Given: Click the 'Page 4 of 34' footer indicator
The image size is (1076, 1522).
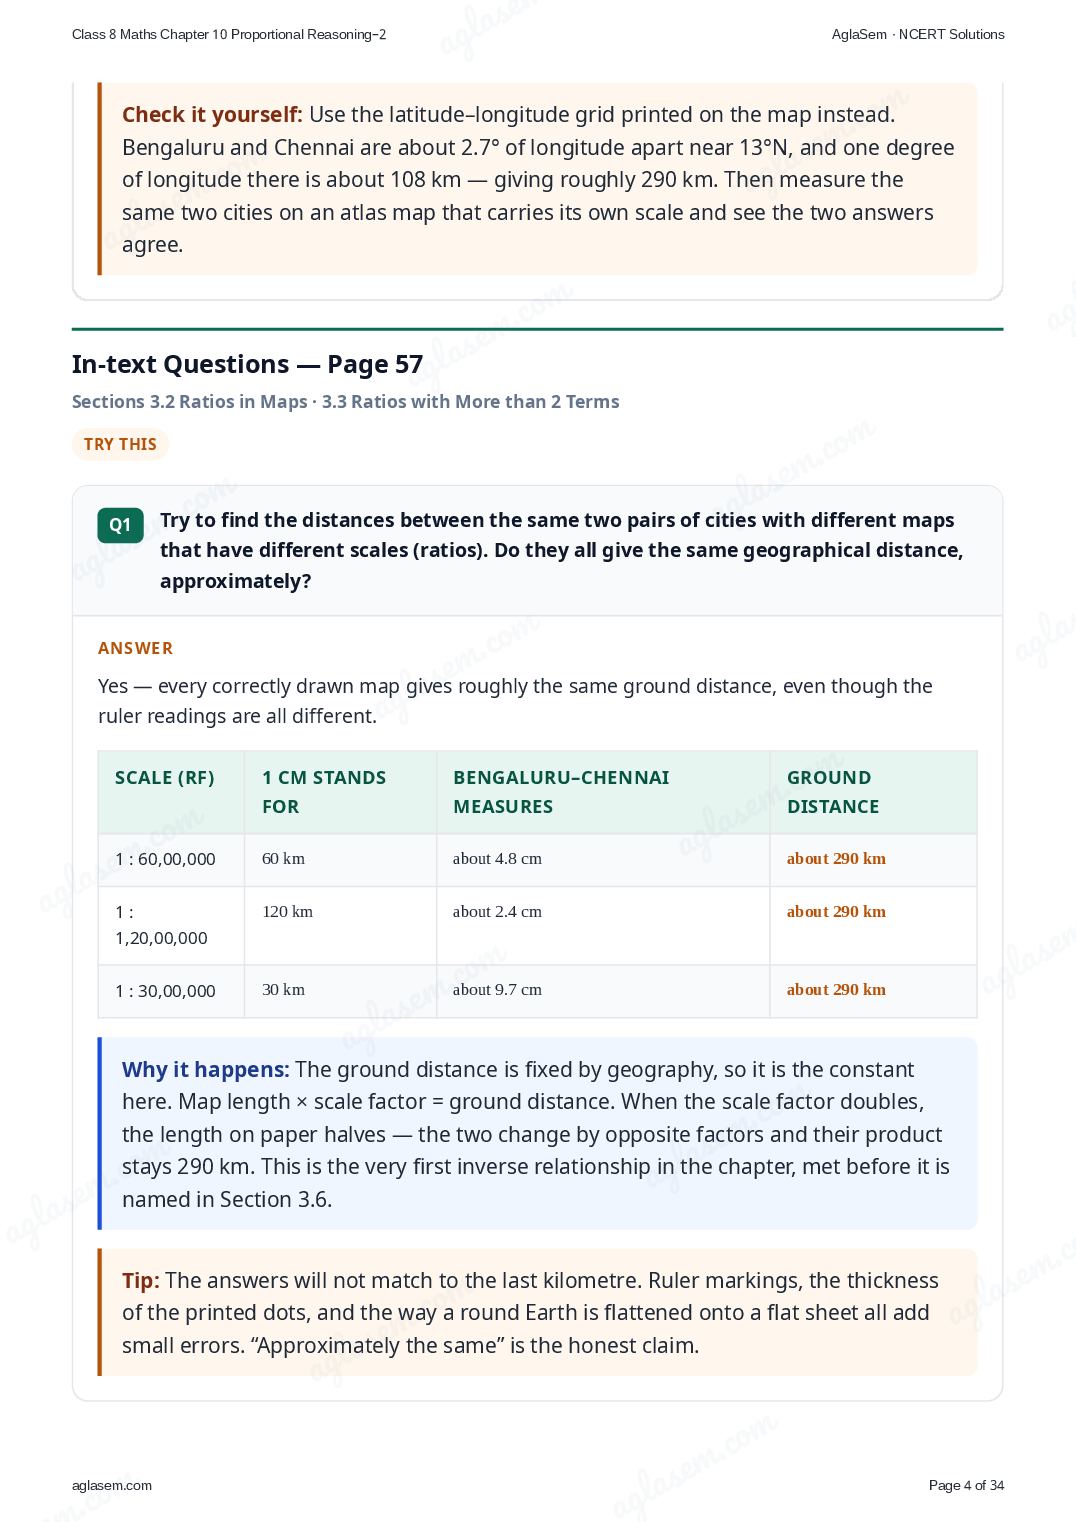Looking at the screenshot, I should point(966,1485).
